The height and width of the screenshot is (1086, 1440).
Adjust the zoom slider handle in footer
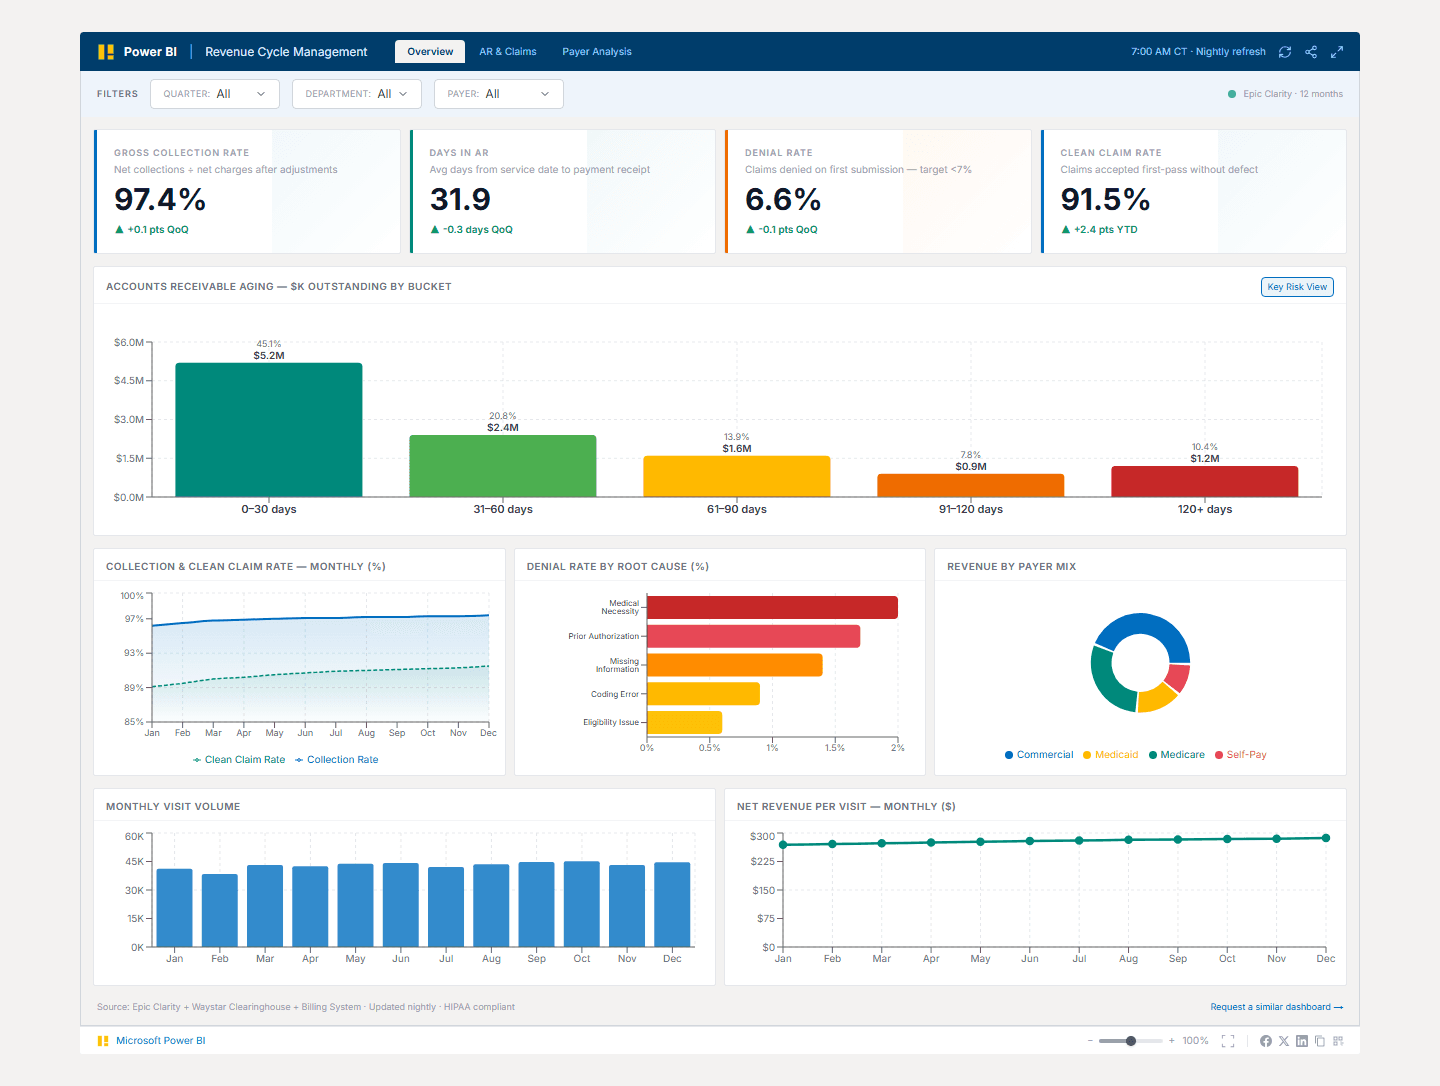coord(1131,1041)
